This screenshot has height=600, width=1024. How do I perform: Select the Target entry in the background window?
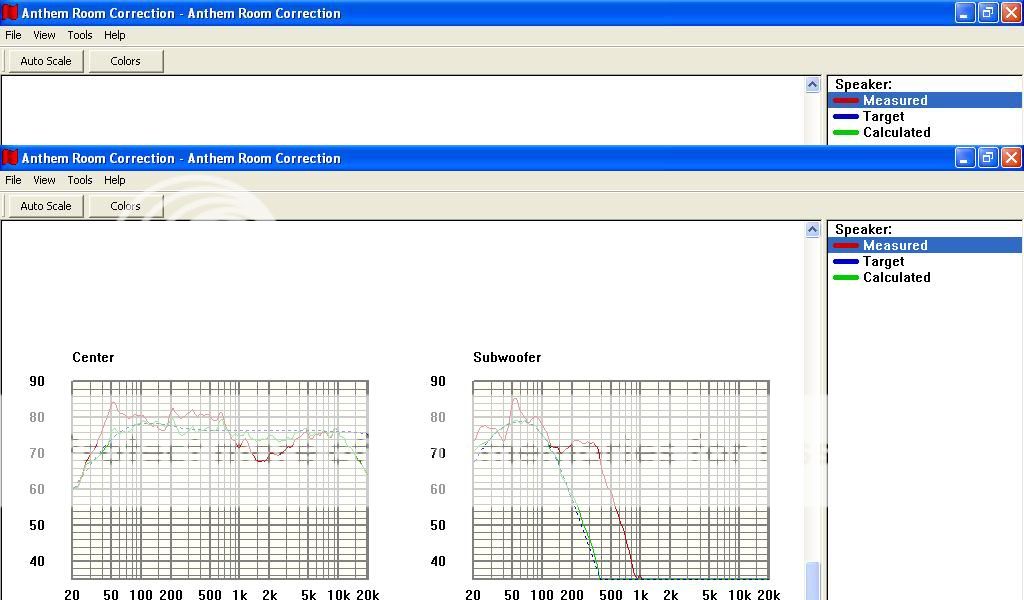click(925, 116)
